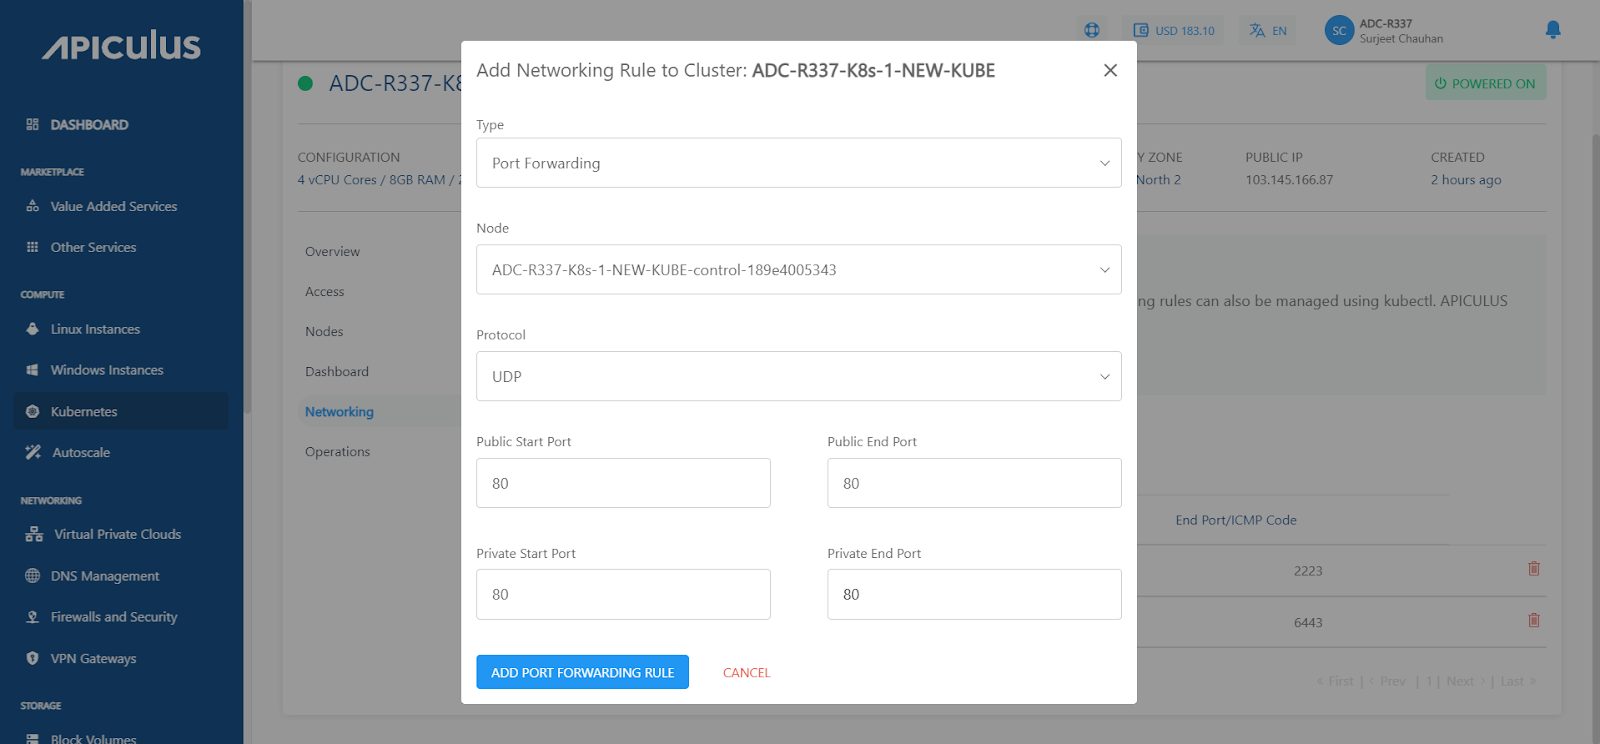Open the USD 183.10 balance menu

coord(1174,31)
